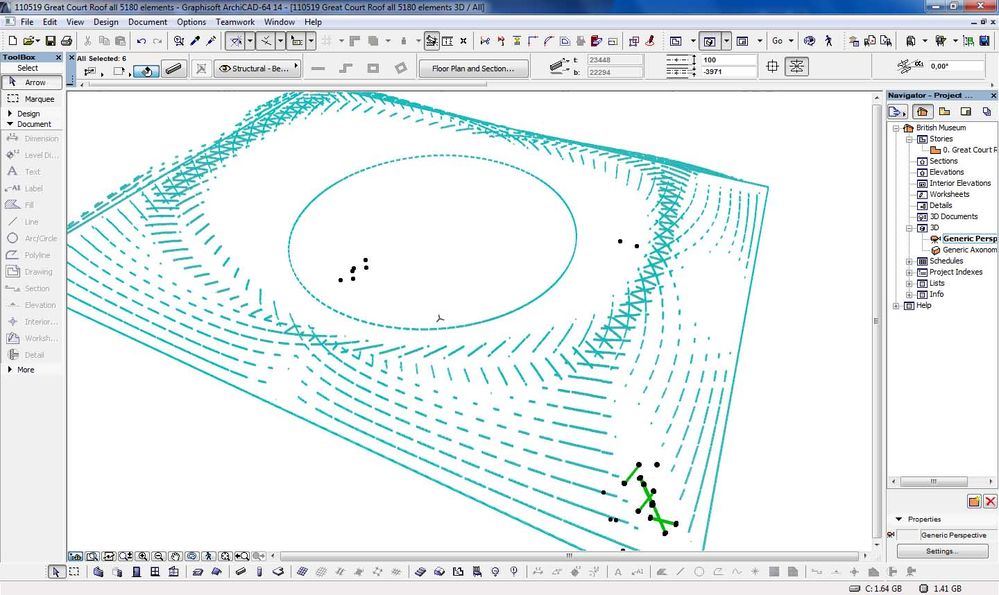Select the rectangular beam geometry method
This screenshot has width=999, height=595.
pos(373,68)
